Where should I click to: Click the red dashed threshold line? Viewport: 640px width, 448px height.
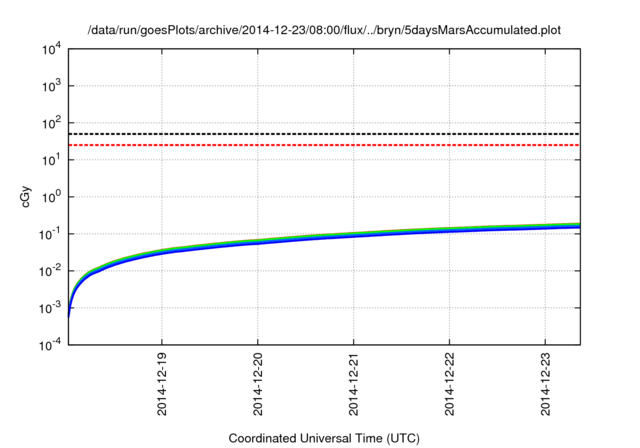(x=324, y=145)
